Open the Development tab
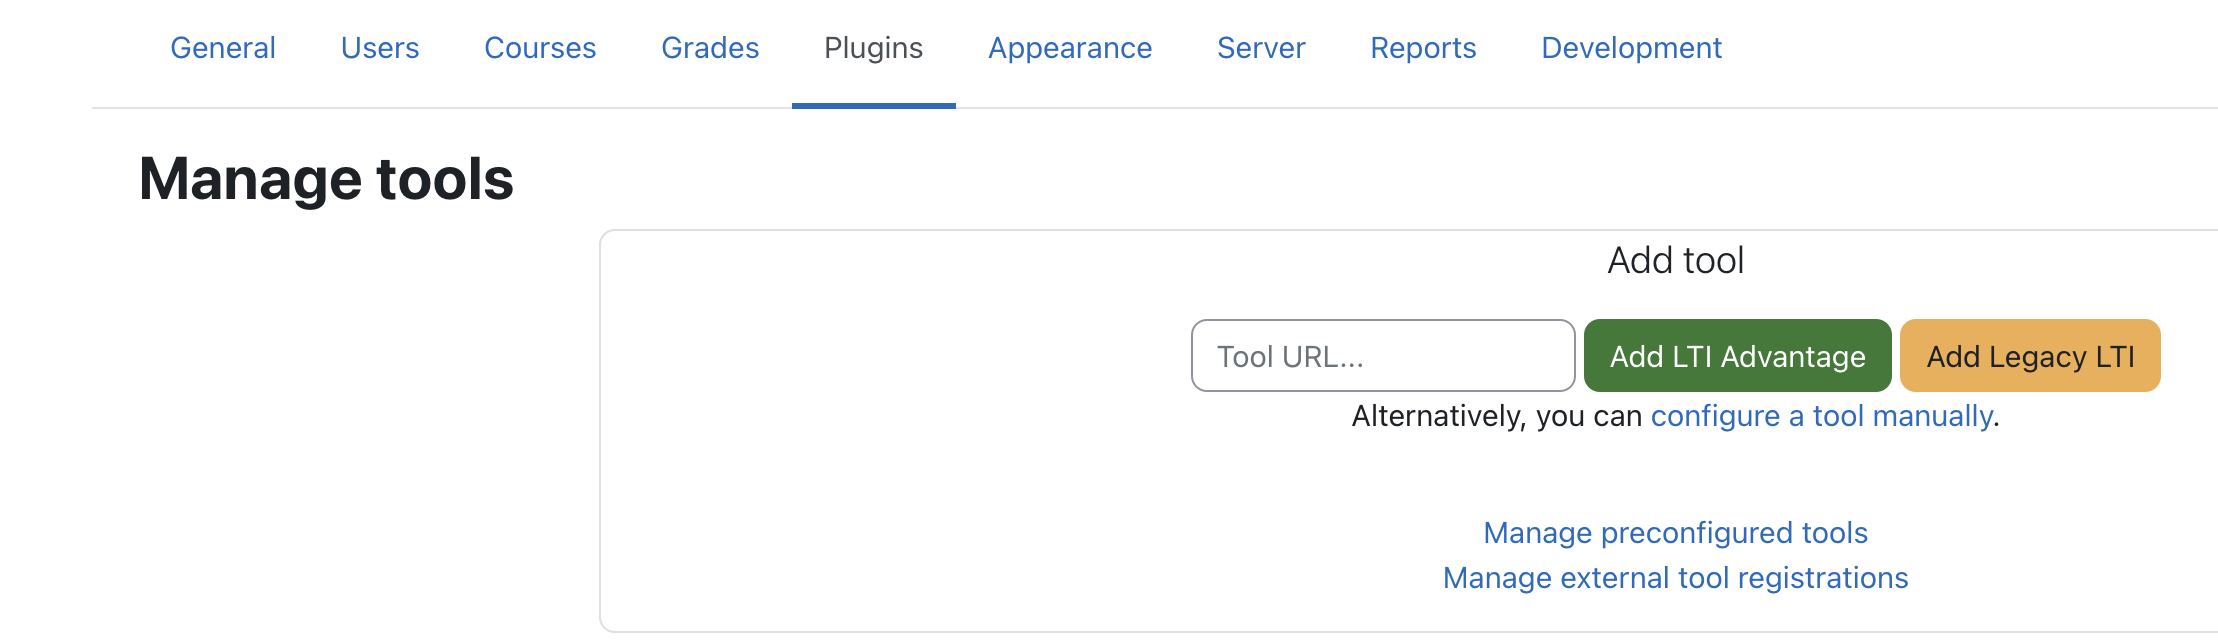The image size is (2218, 644). click(x=1631, y=48)
